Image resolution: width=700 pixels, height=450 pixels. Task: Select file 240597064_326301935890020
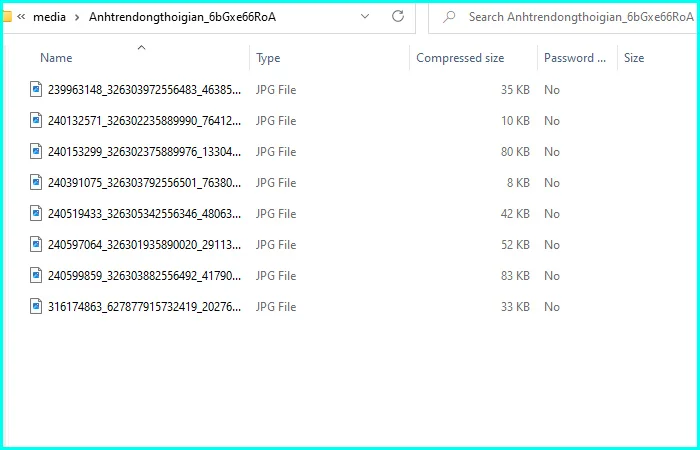coord(144,245)
